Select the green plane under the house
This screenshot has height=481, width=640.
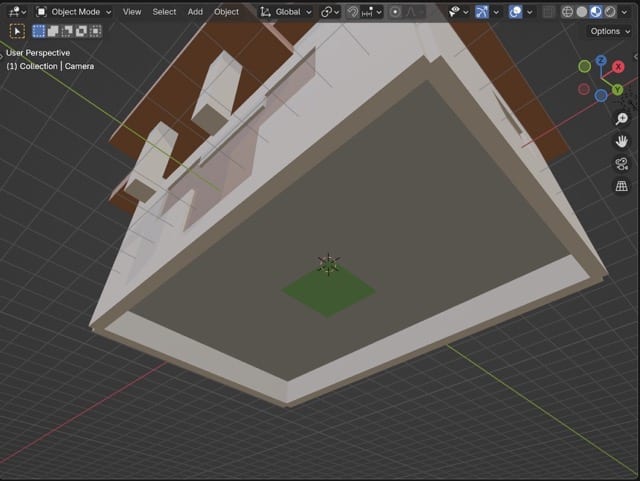click(329, 292)
